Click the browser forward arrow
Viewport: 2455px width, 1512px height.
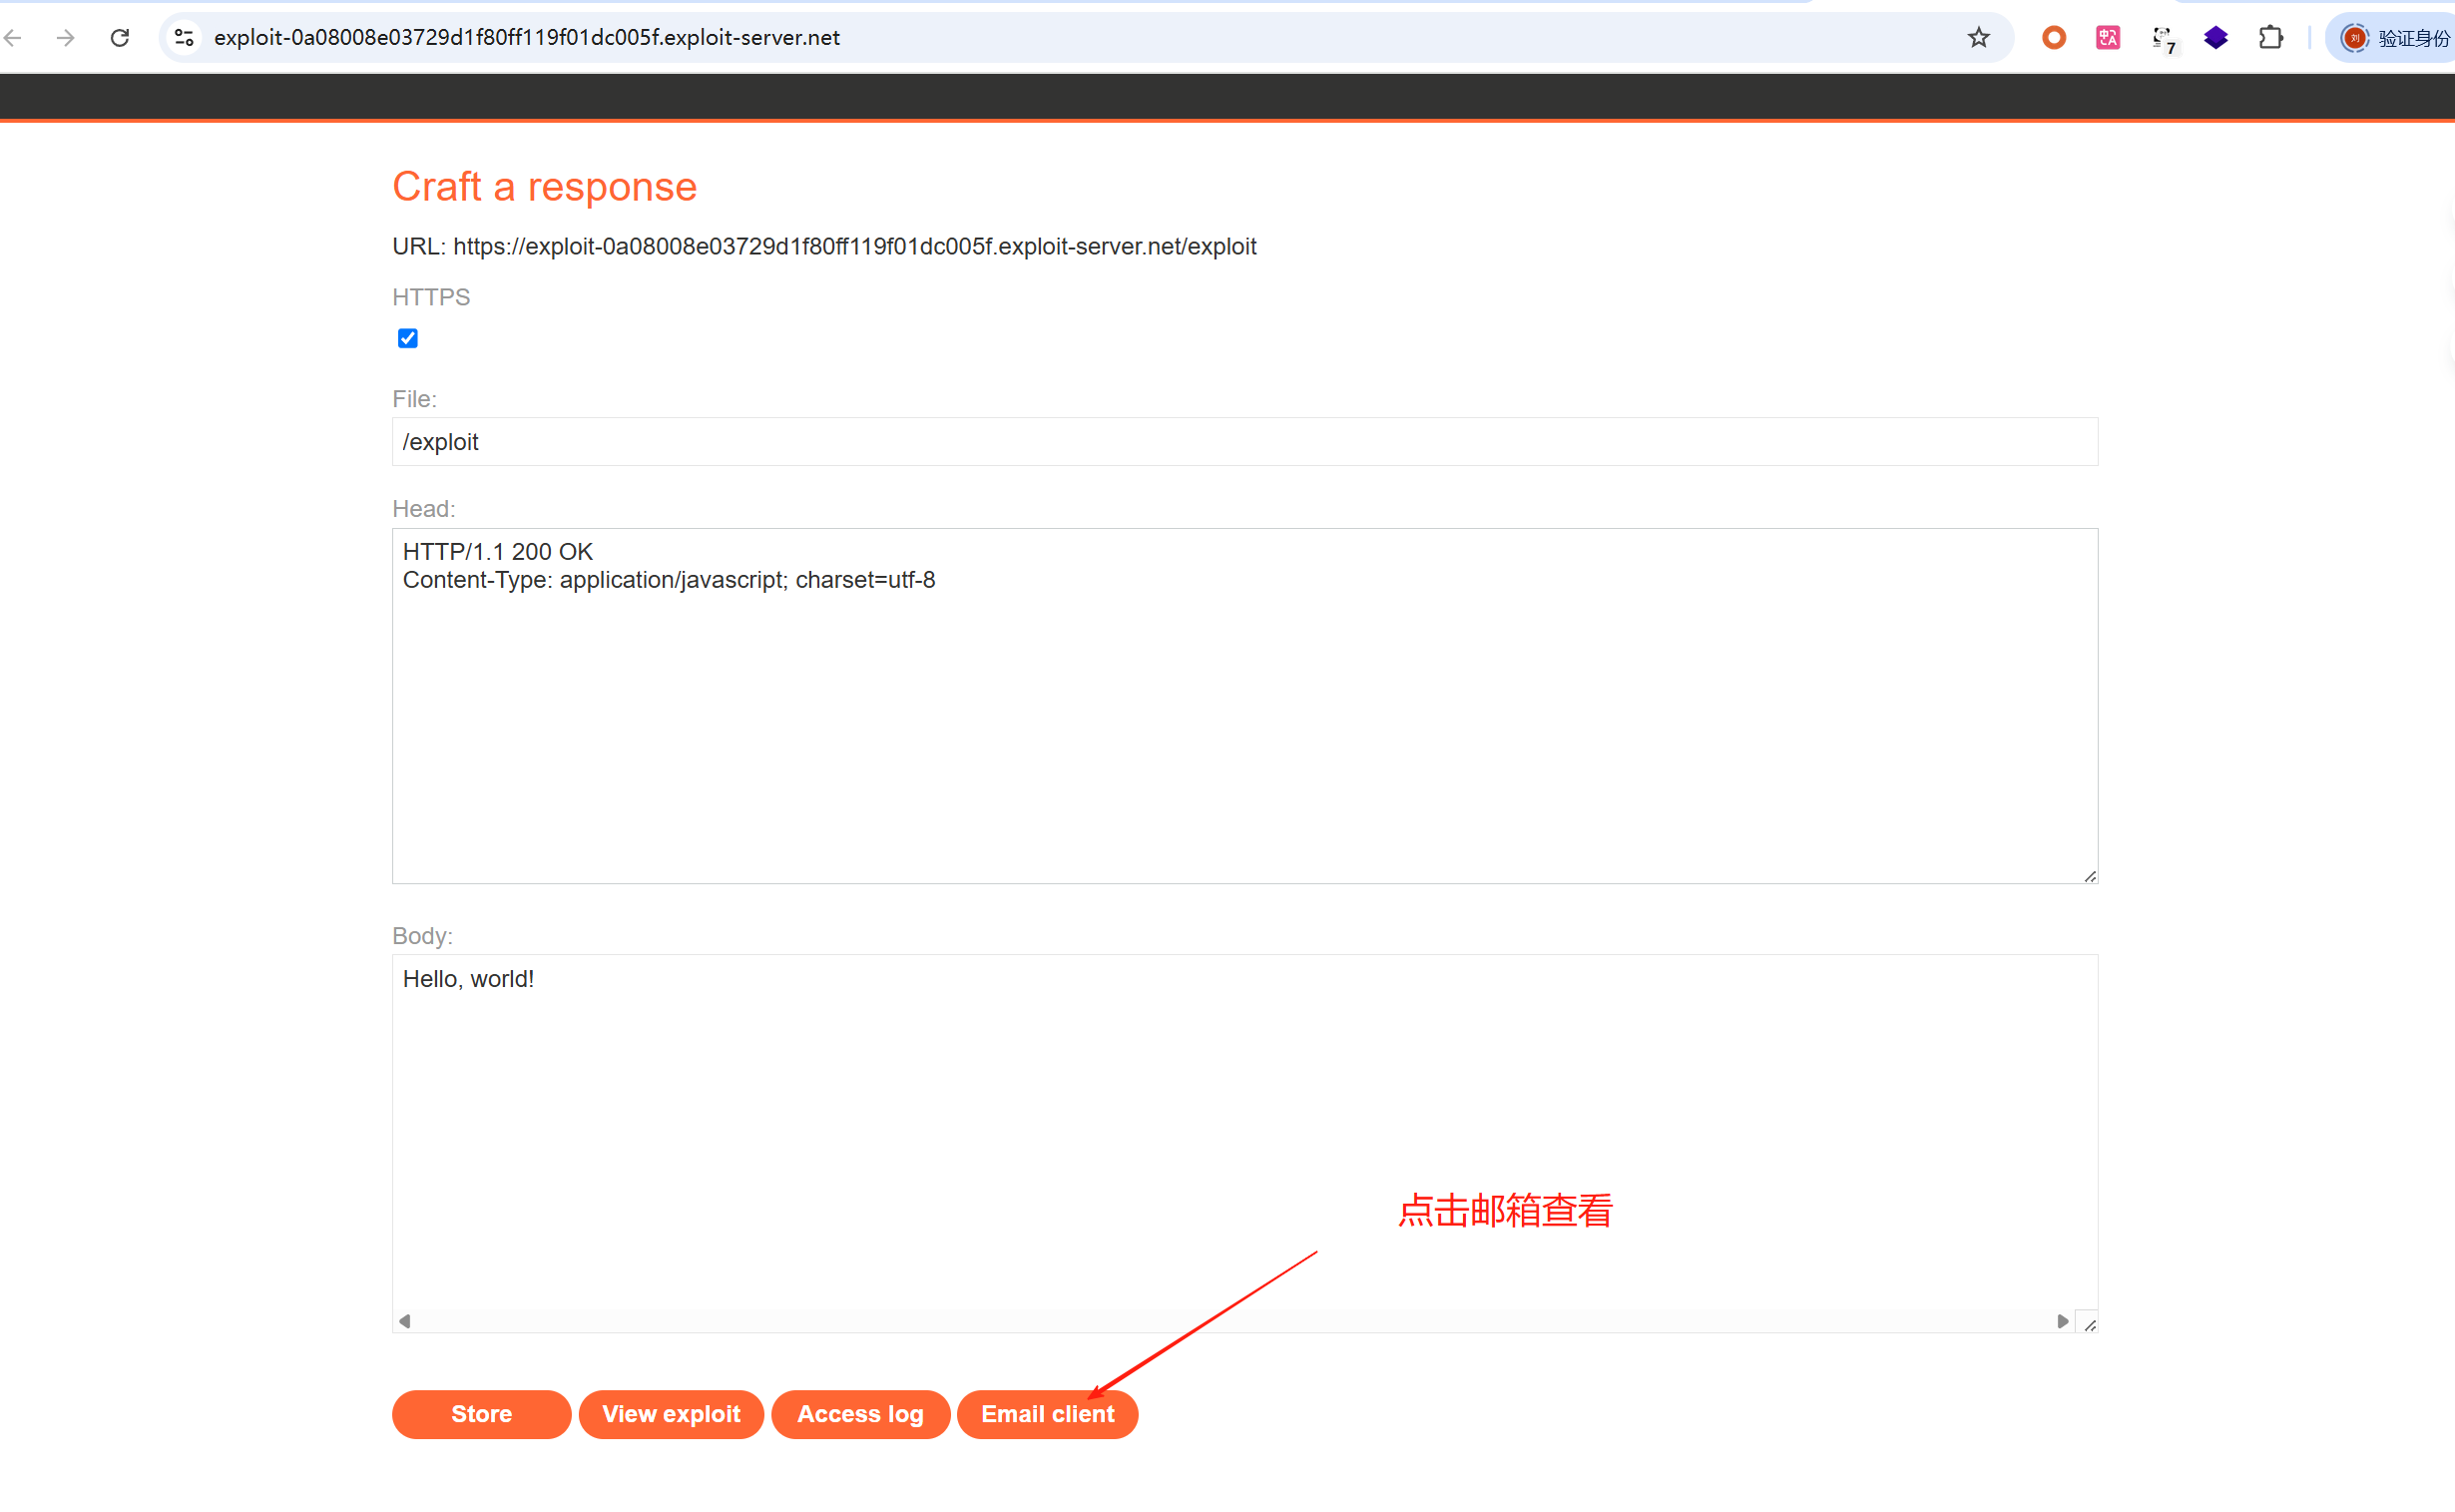tap(66, 38)
